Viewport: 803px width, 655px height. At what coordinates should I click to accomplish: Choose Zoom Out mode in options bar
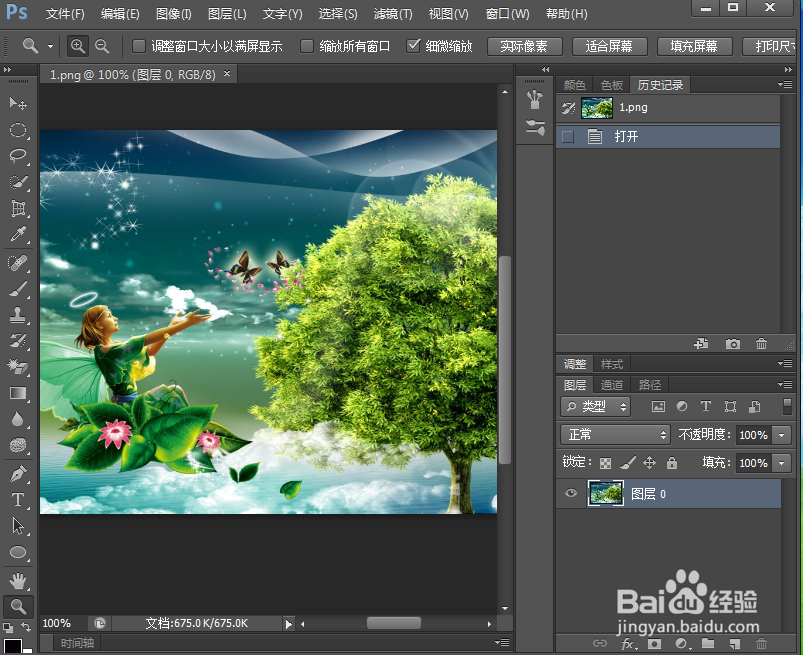click(x=102, y=46)
